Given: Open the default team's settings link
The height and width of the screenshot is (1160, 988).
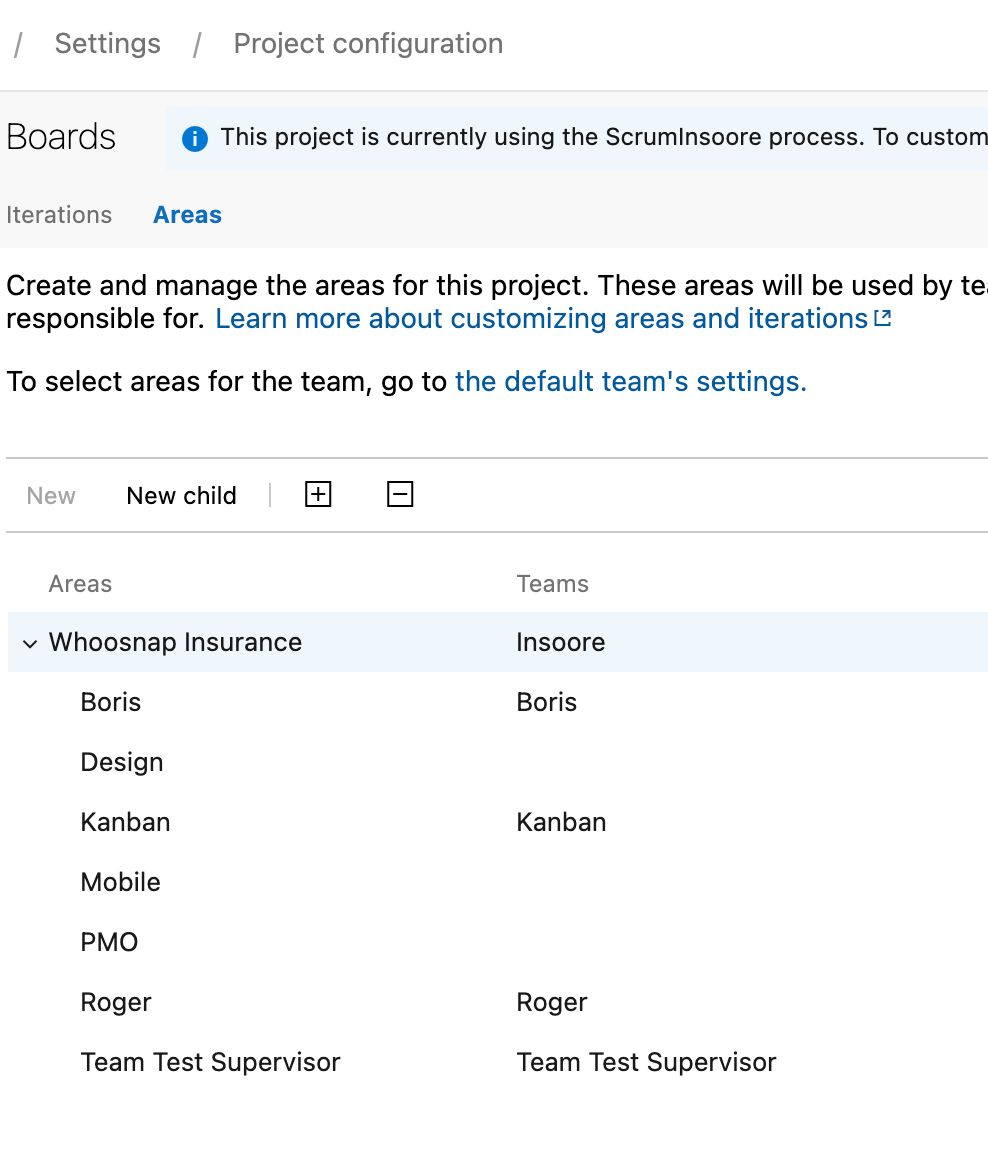Looking at the screenshot, I should pyautogui.click(x=630, y=382).
